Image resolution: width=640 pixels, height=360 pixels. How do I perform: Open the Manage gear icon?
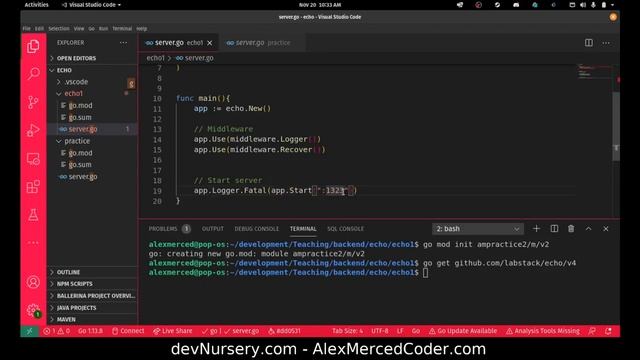pos(33,310)
